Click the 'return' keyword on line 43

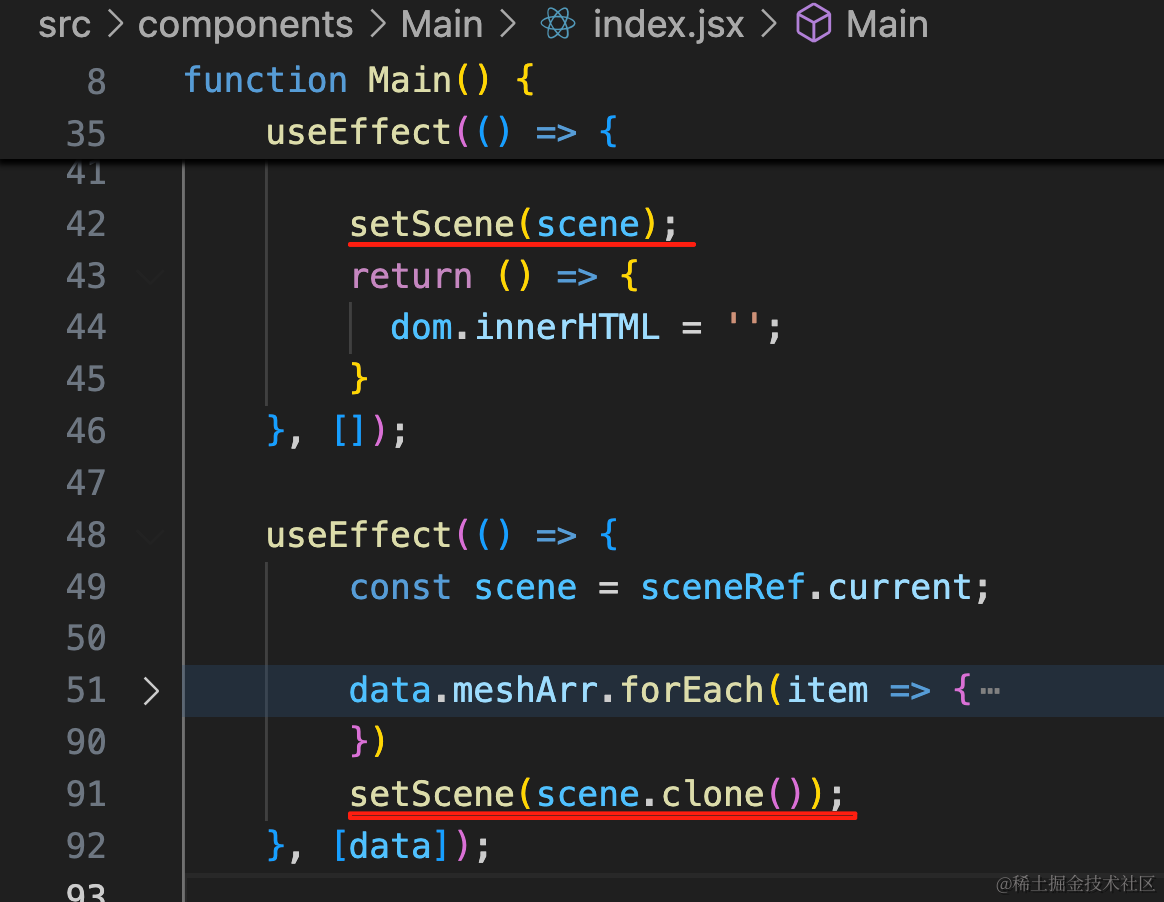pyautogui.click(x=411, y=277)
